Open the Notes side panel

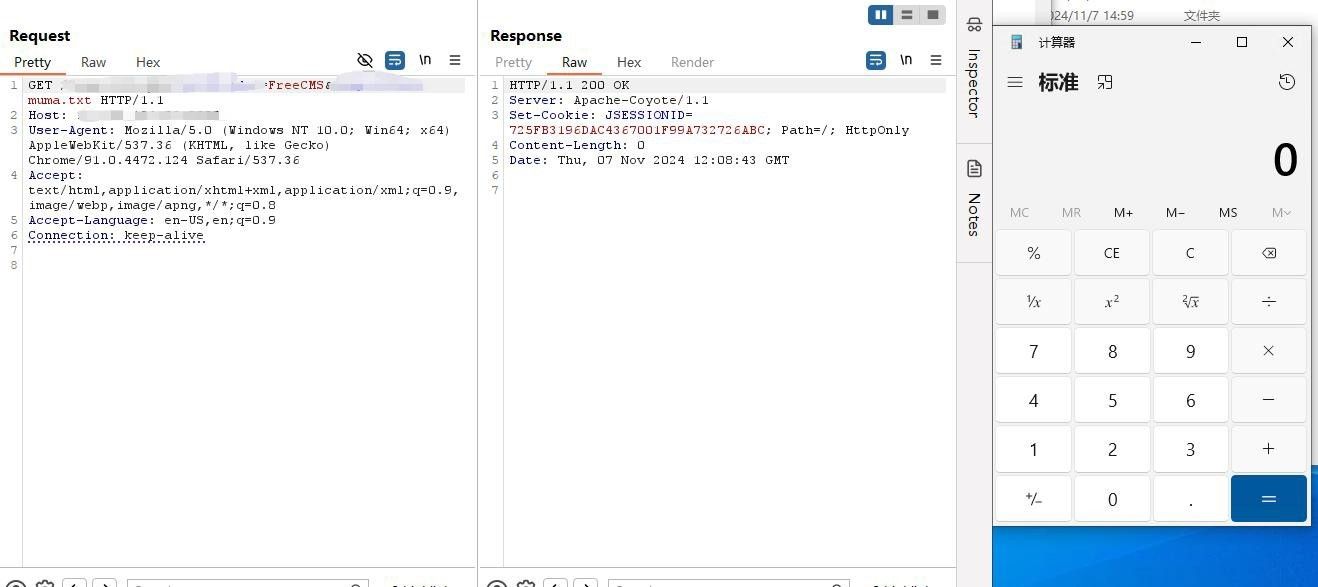click(974, 198)
